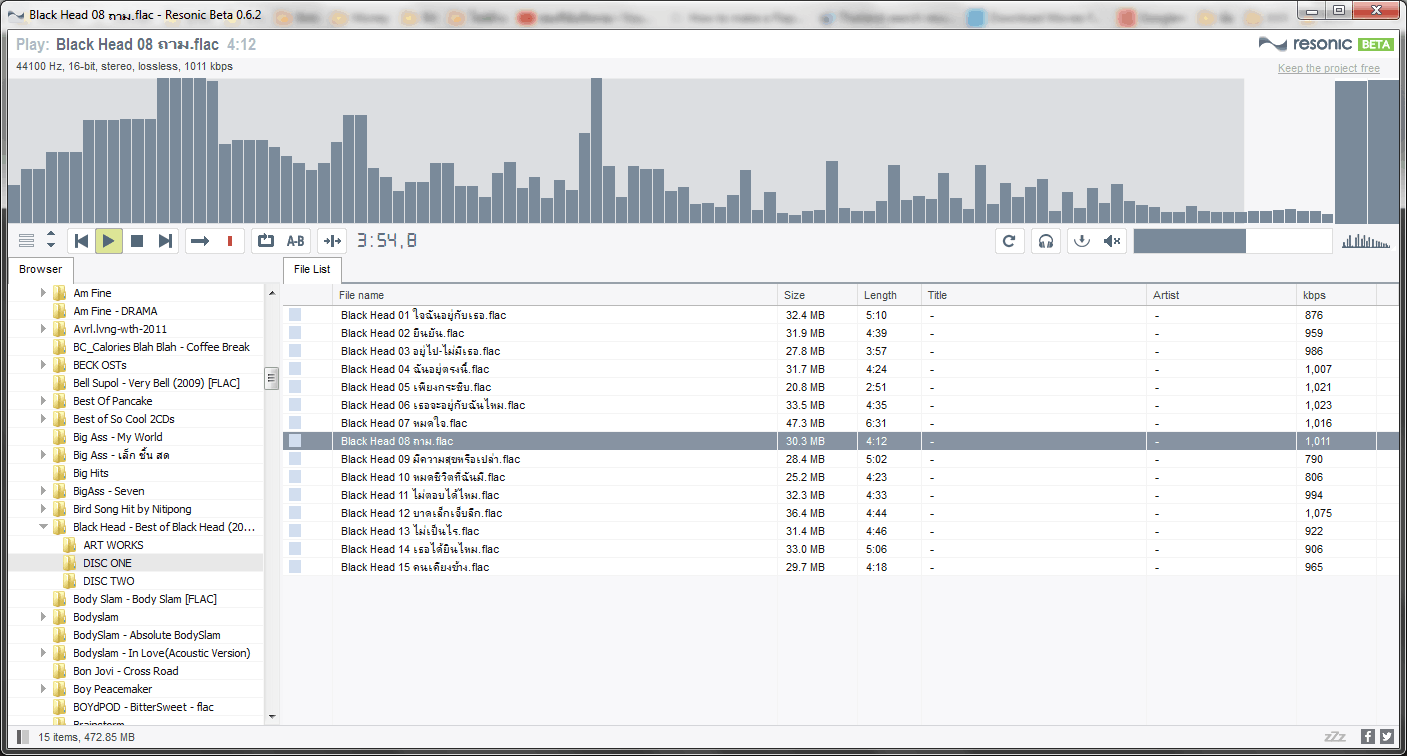Click the playback time display 3:54,8
1407x756 pixels.
[x=387, y=241]
